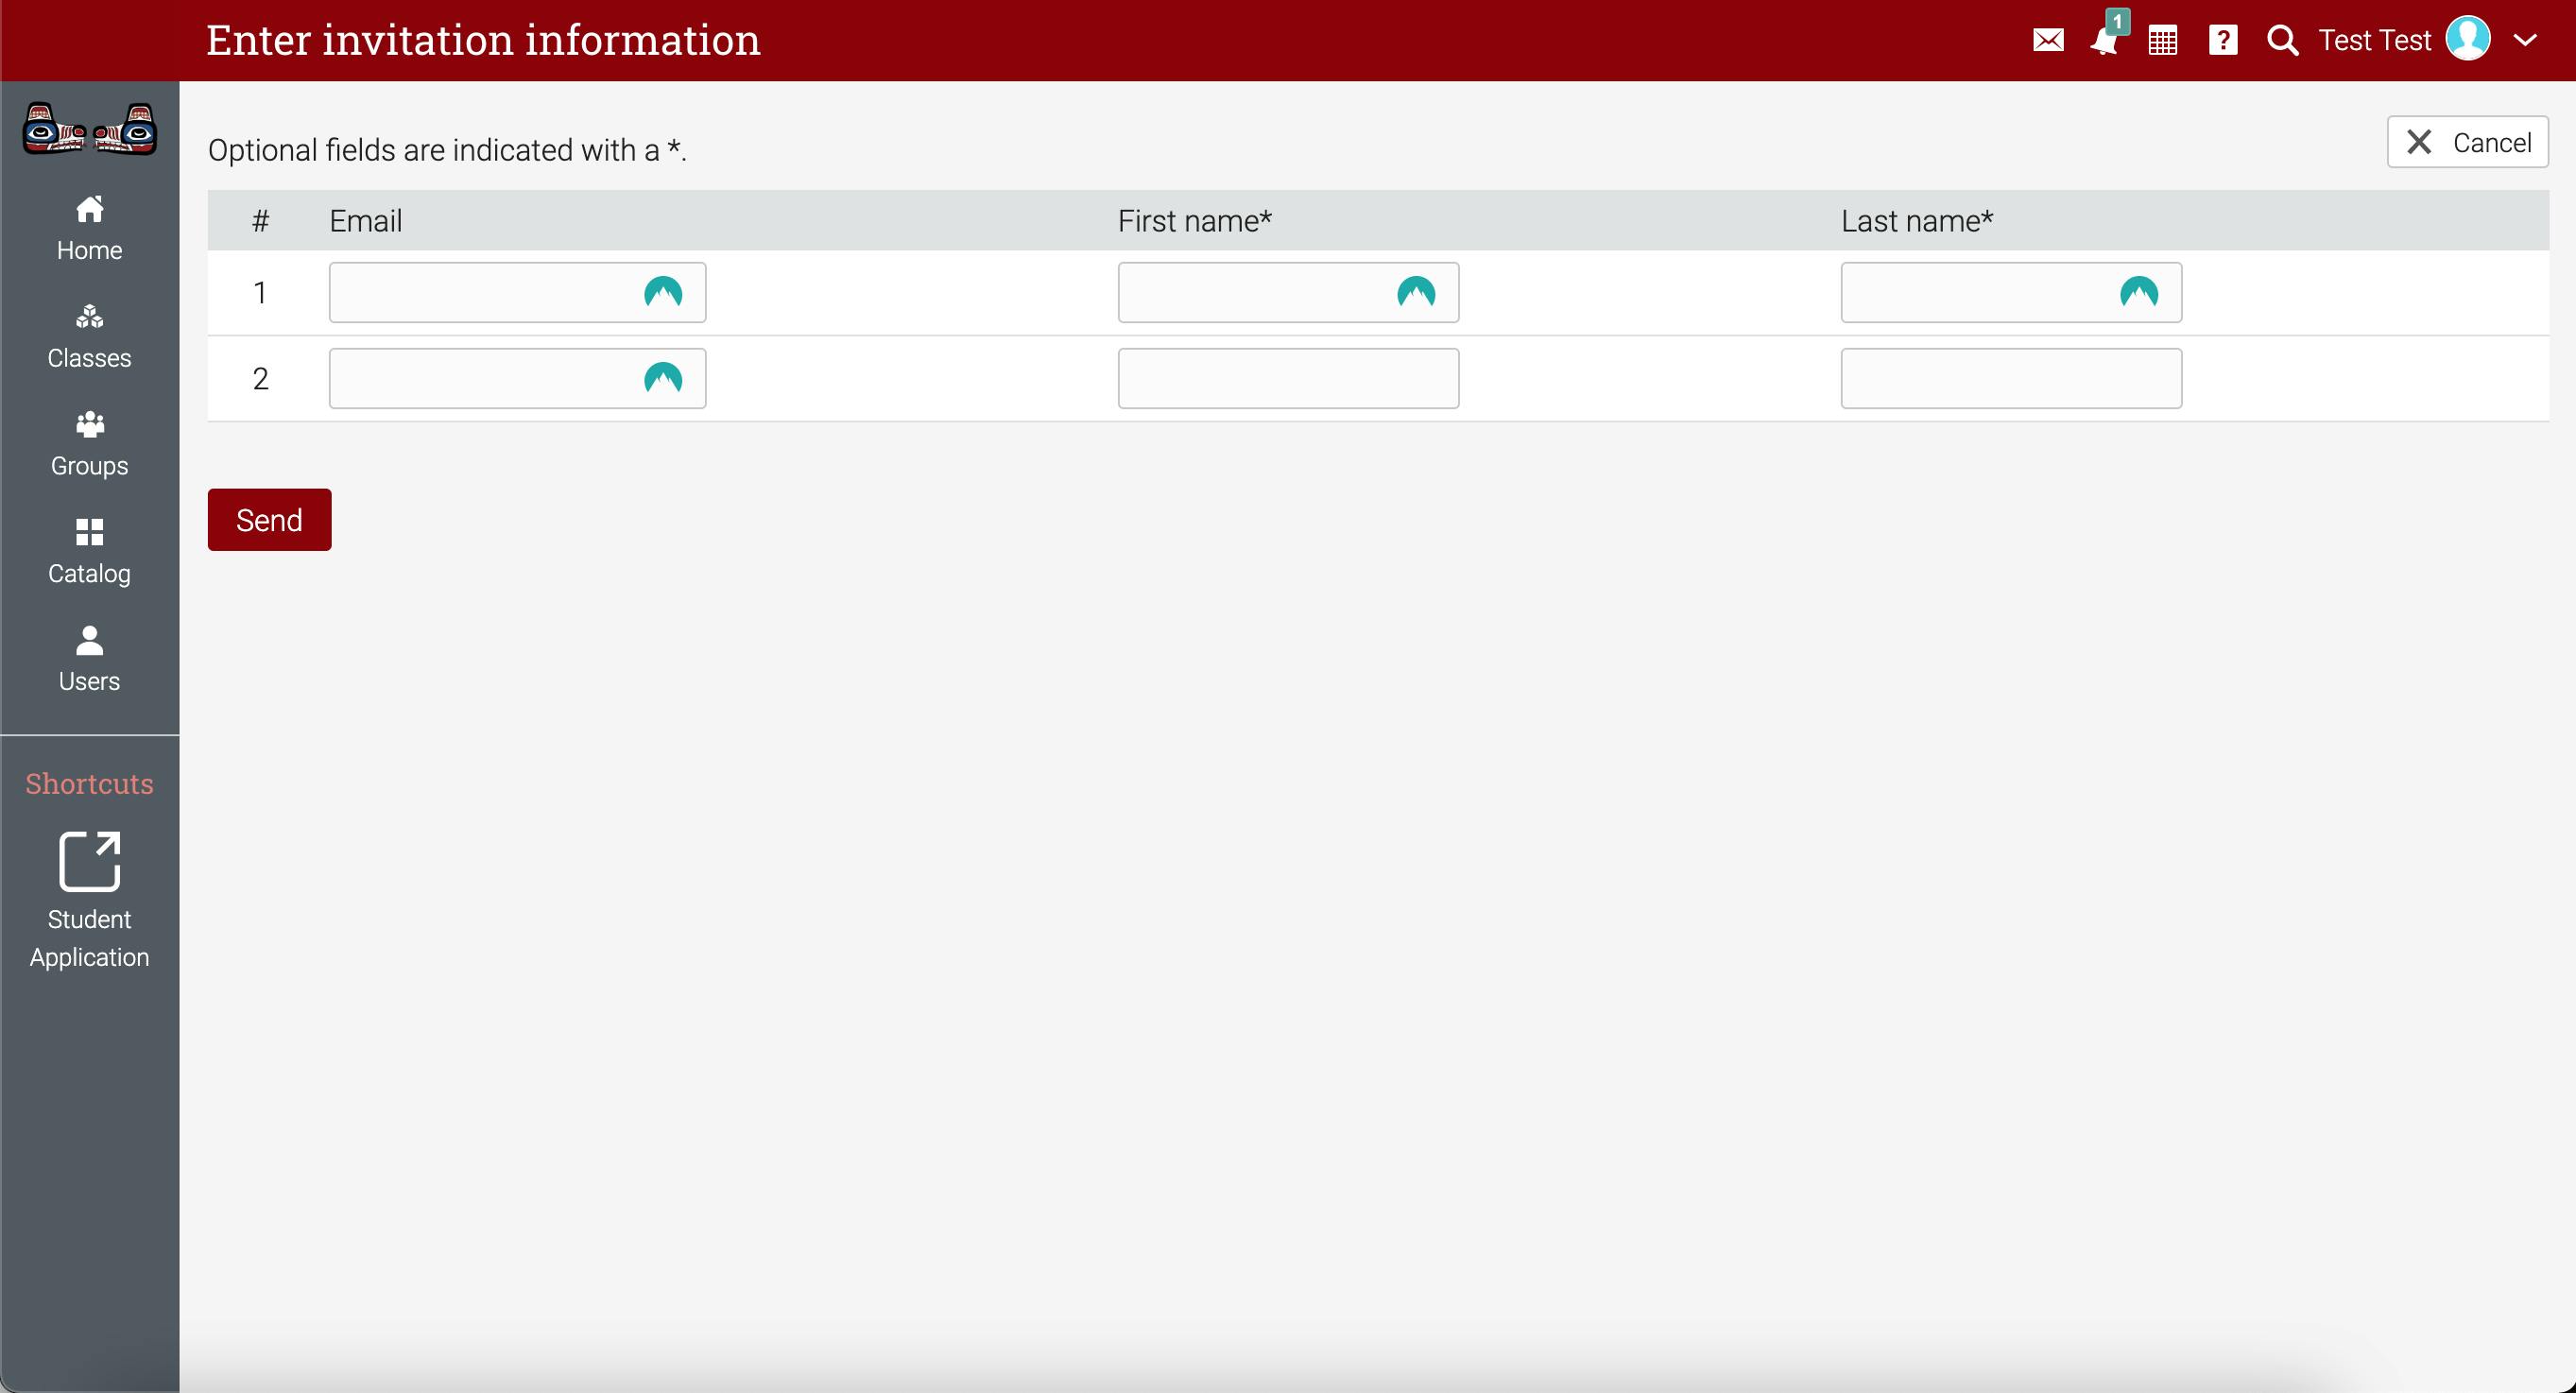Click the help question mark icon
This screenshot has height=1393, width=2576.
pyautogui.click(x=2222, y=40)
